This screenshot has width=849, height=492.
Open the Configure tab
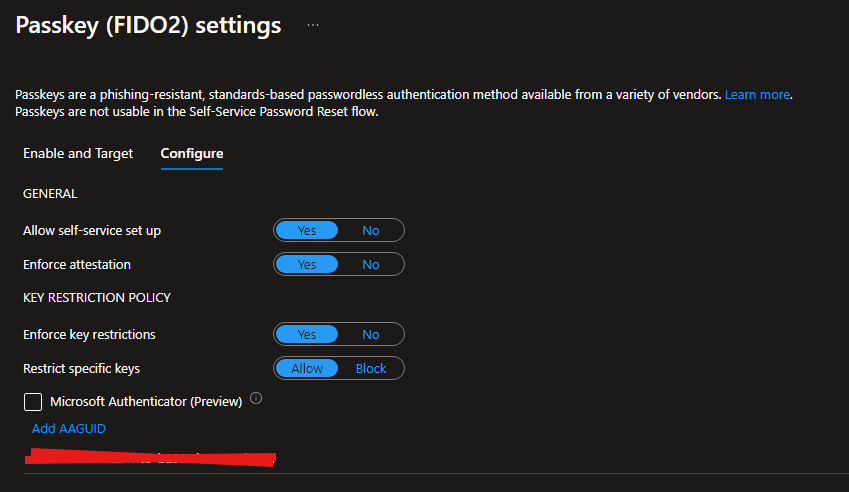point(192,154)
